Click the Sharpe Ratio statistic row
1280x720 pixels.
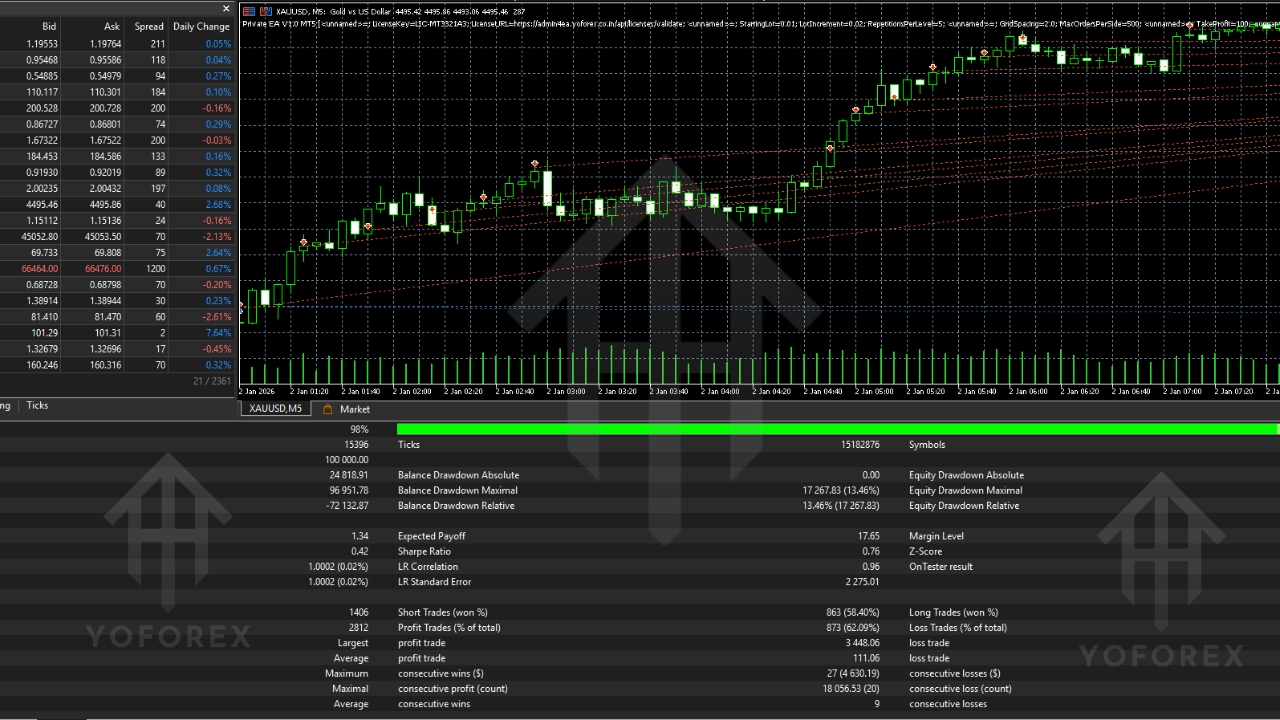[425, 551]
